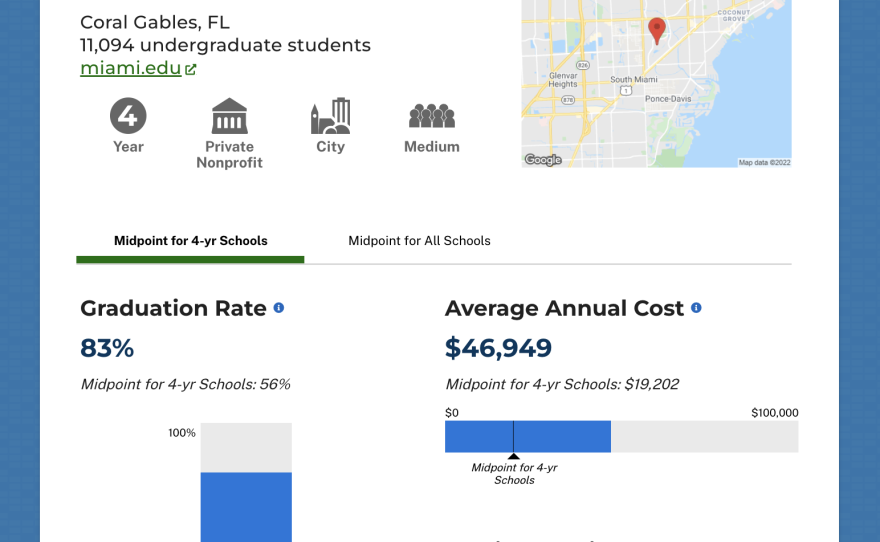This screenshot has width=880, height=542.
Task: Click the South Miami label on map
Action: [633, 80]
